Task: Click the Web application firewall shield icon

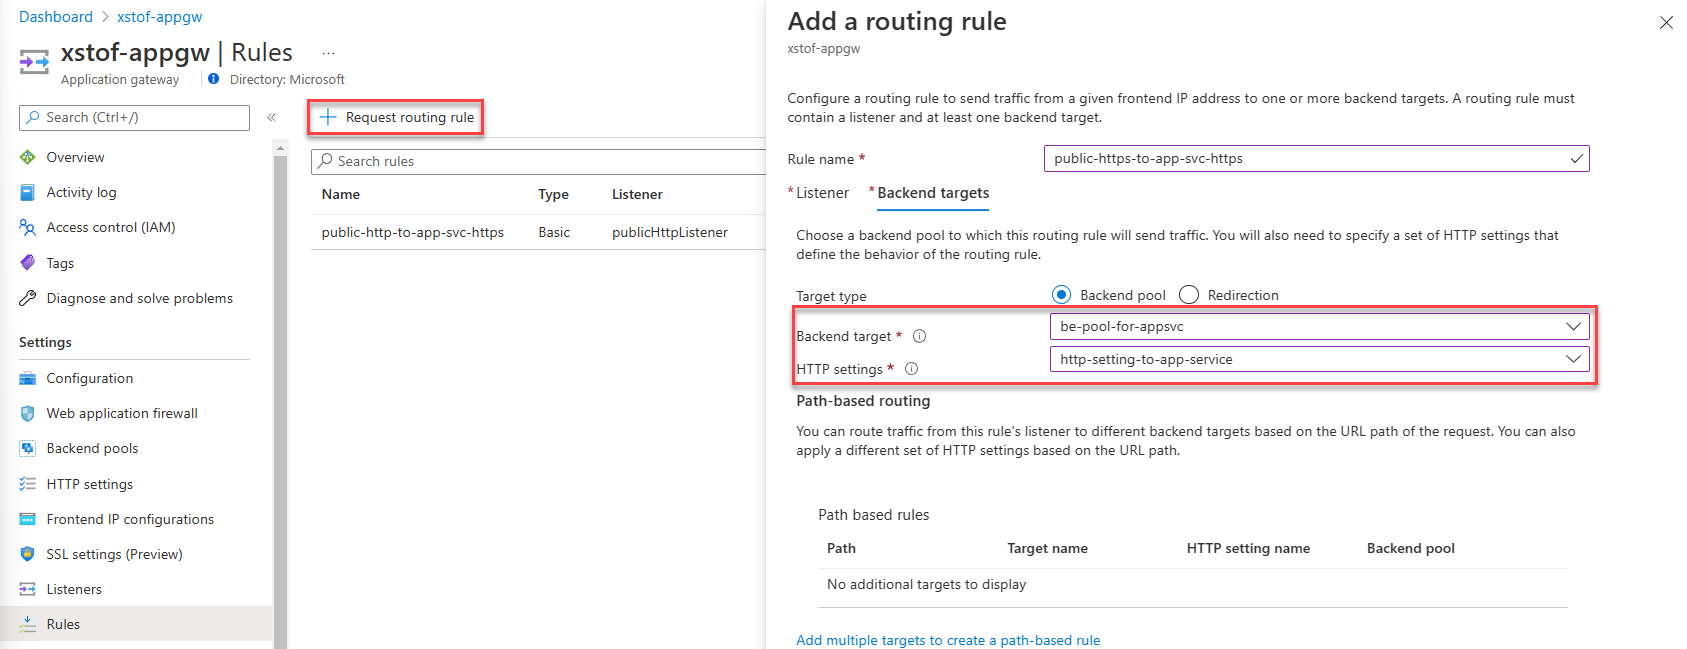Action: tap(28, 414)
